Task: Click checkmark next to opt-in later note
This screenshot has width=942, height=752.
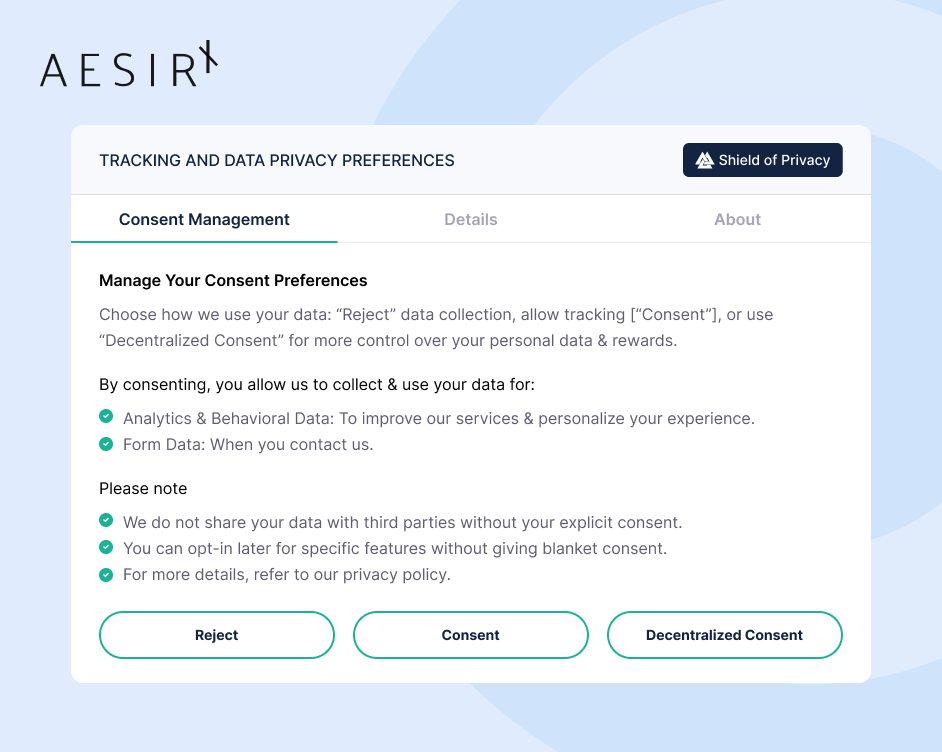Action: pyautogui.click(x=106, y=547)
